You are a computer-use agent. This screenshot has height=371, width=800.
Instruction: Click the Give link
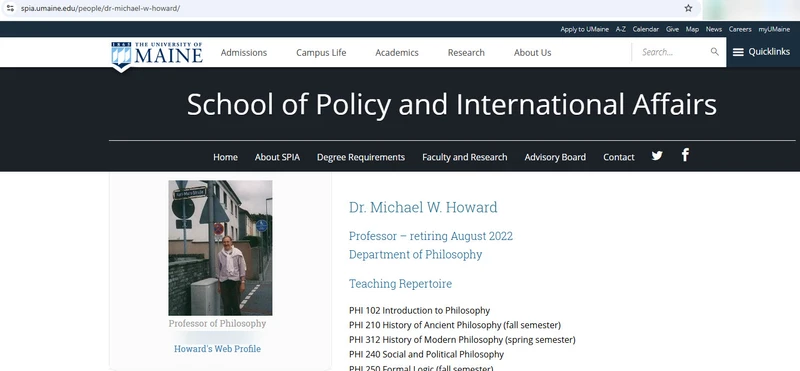click(x=672, y=29)
